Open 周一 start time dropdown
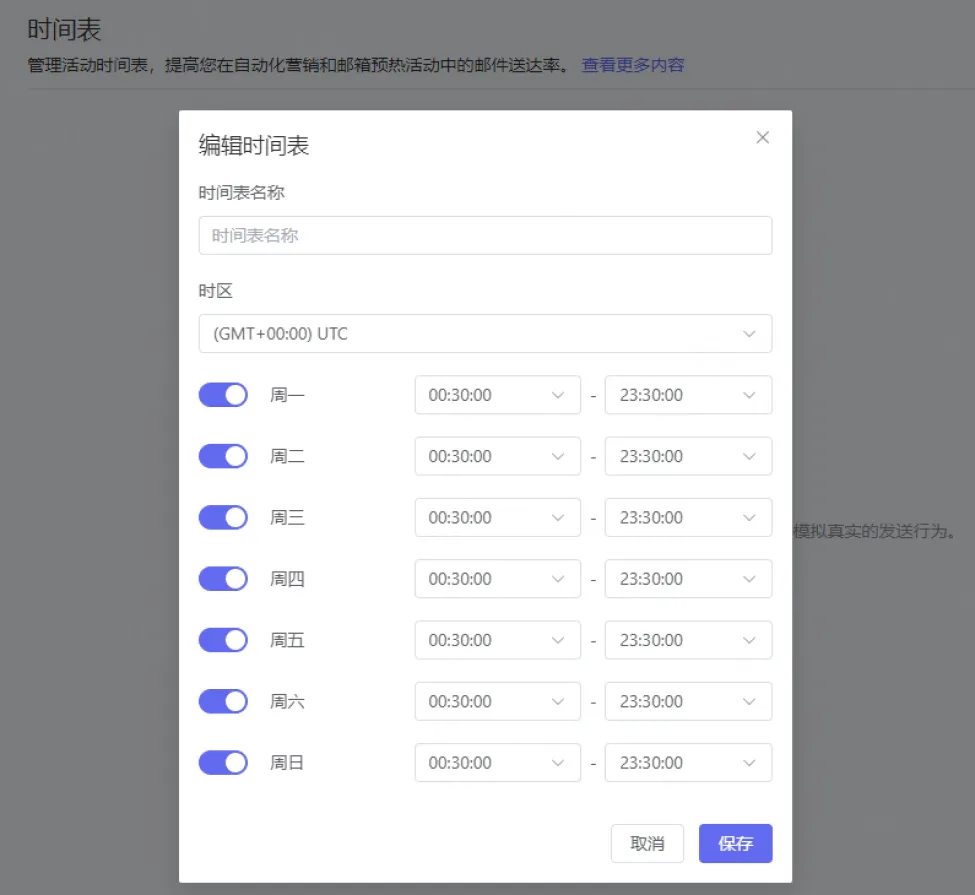This screenshot has width=975, height=895. coord(497,395)
